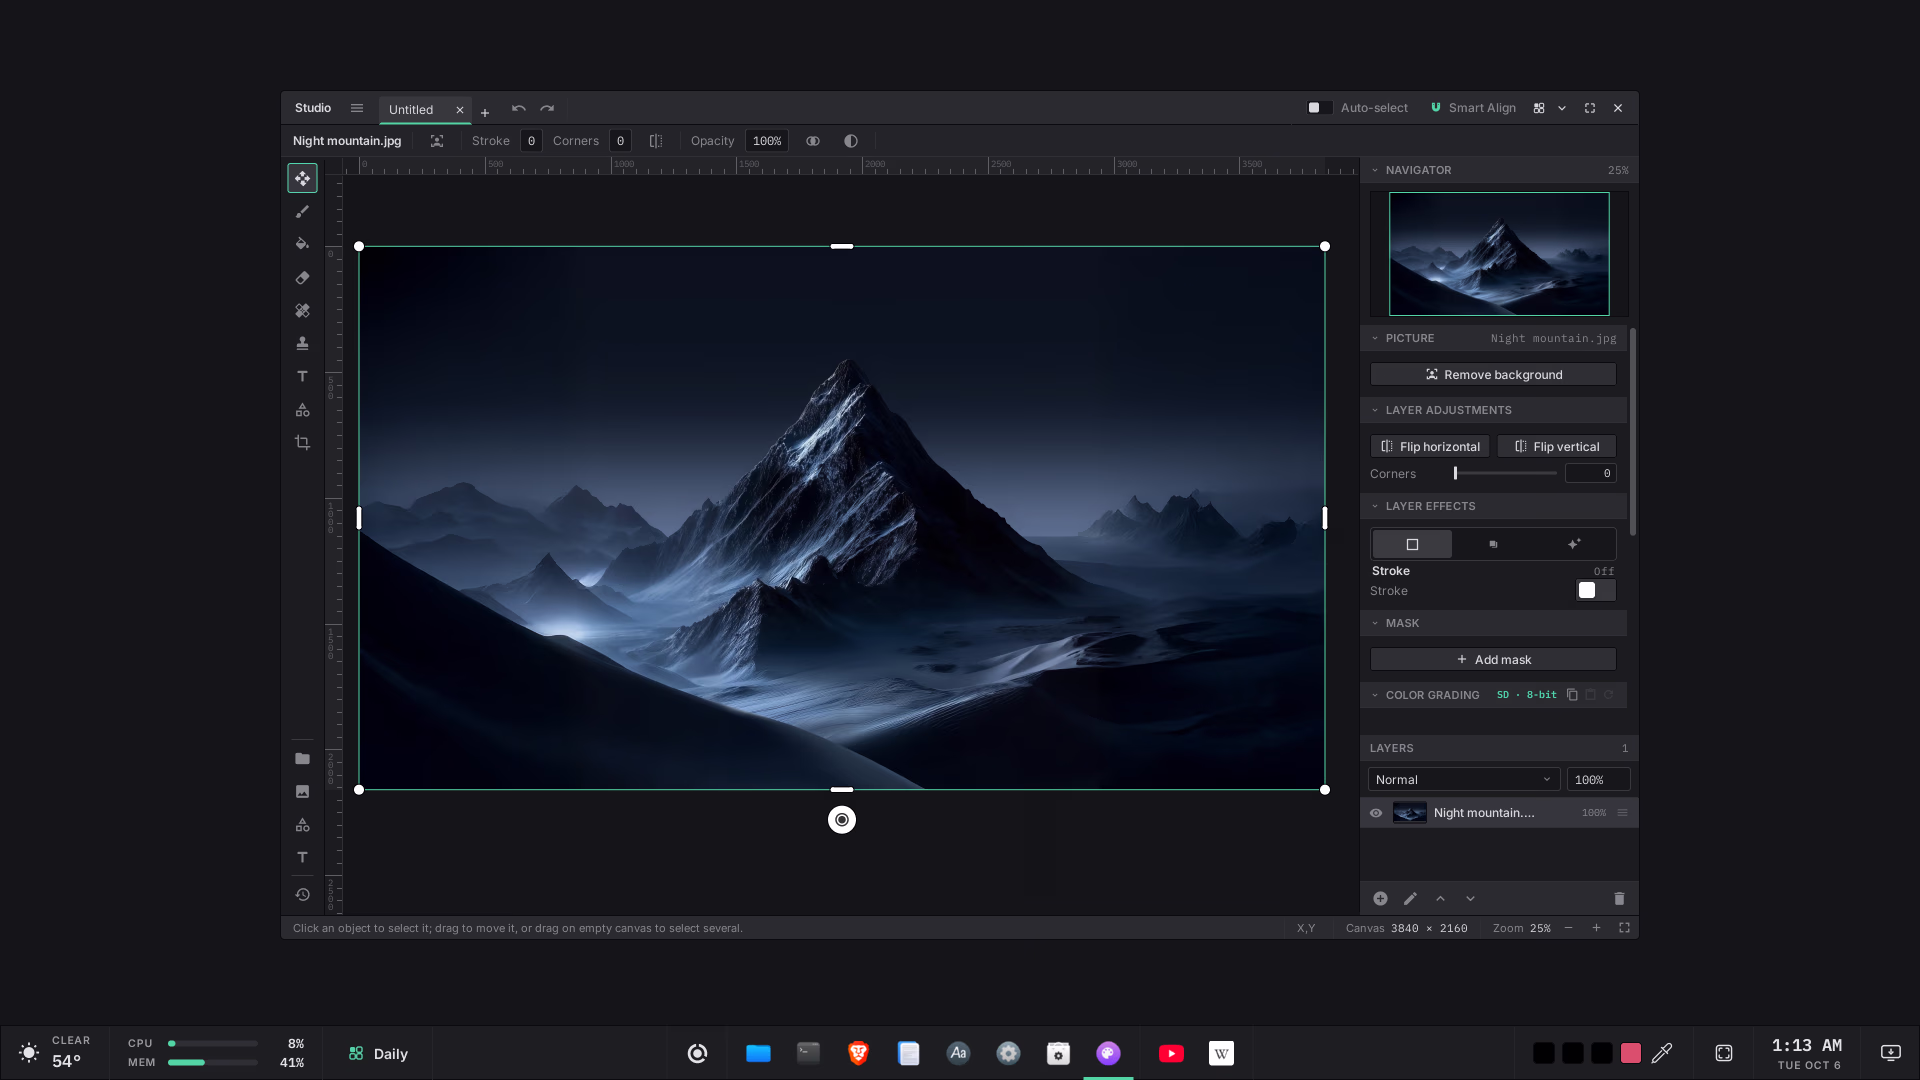Select the Eraser tool
1920x1080 pixels.
coord(302,278)
